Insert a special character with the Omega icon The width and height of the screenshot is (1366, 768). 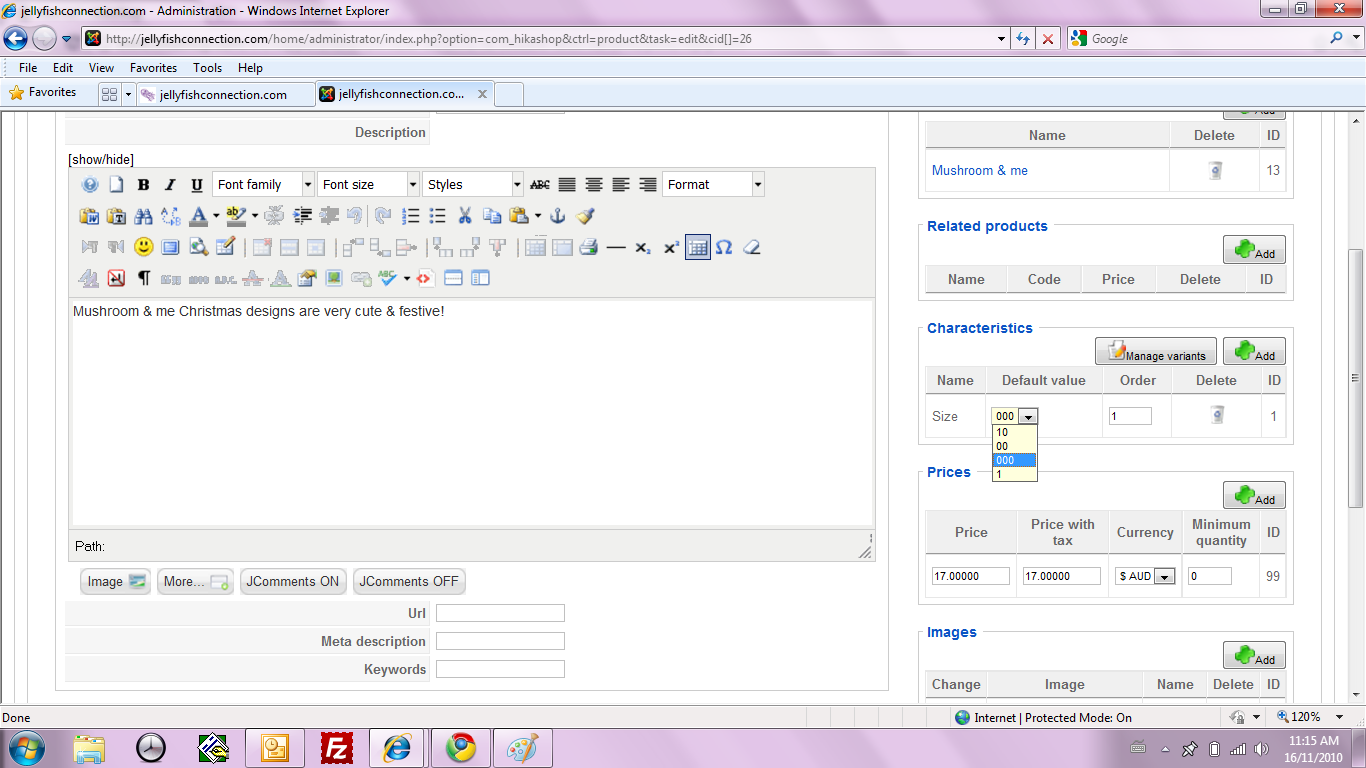[x=724, y=247]
